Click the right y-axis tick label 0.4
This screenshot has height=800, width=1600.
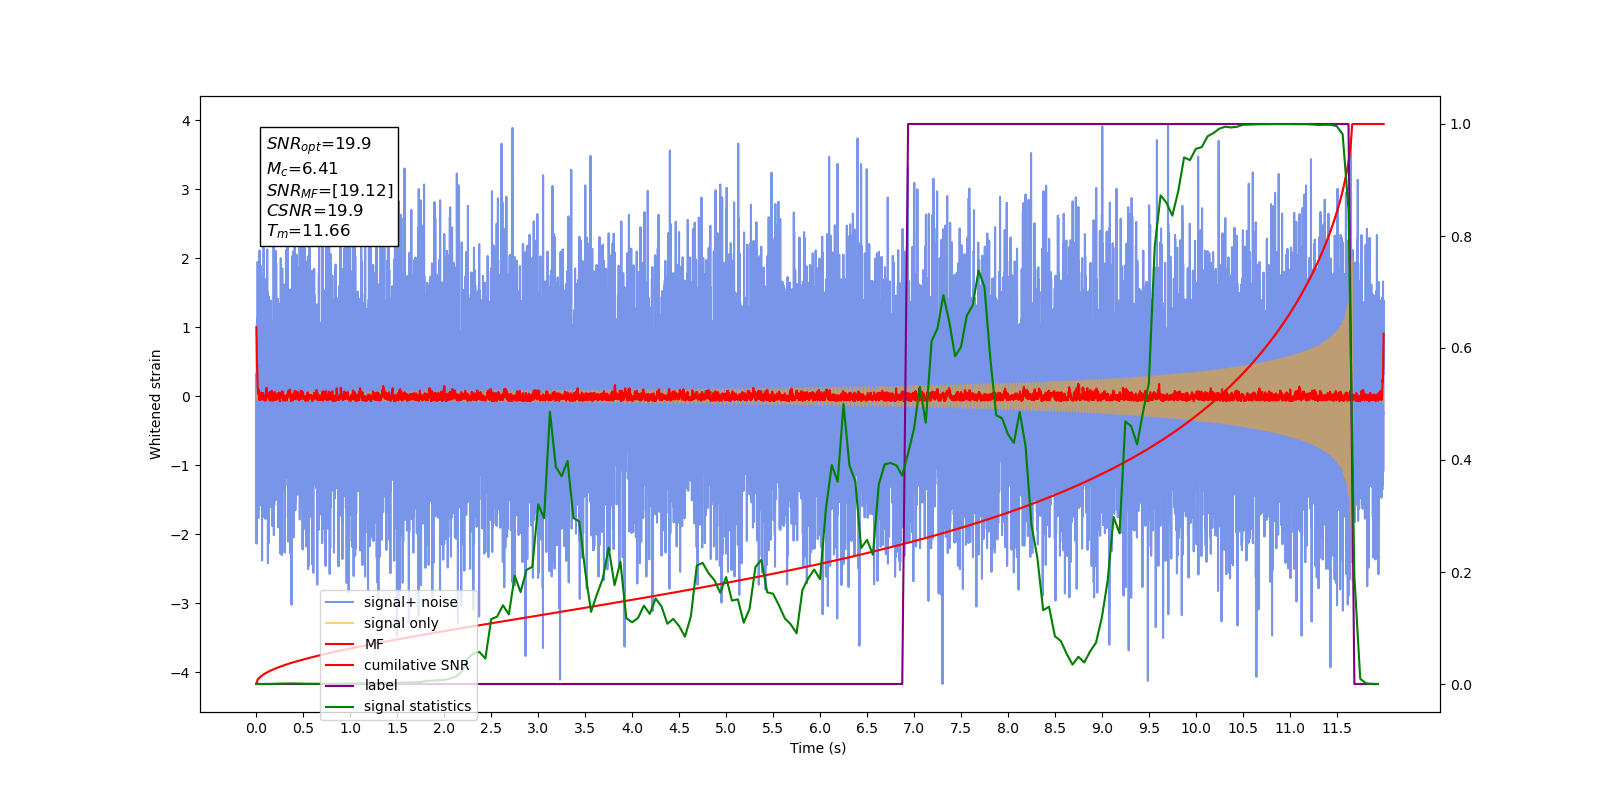1461,461
